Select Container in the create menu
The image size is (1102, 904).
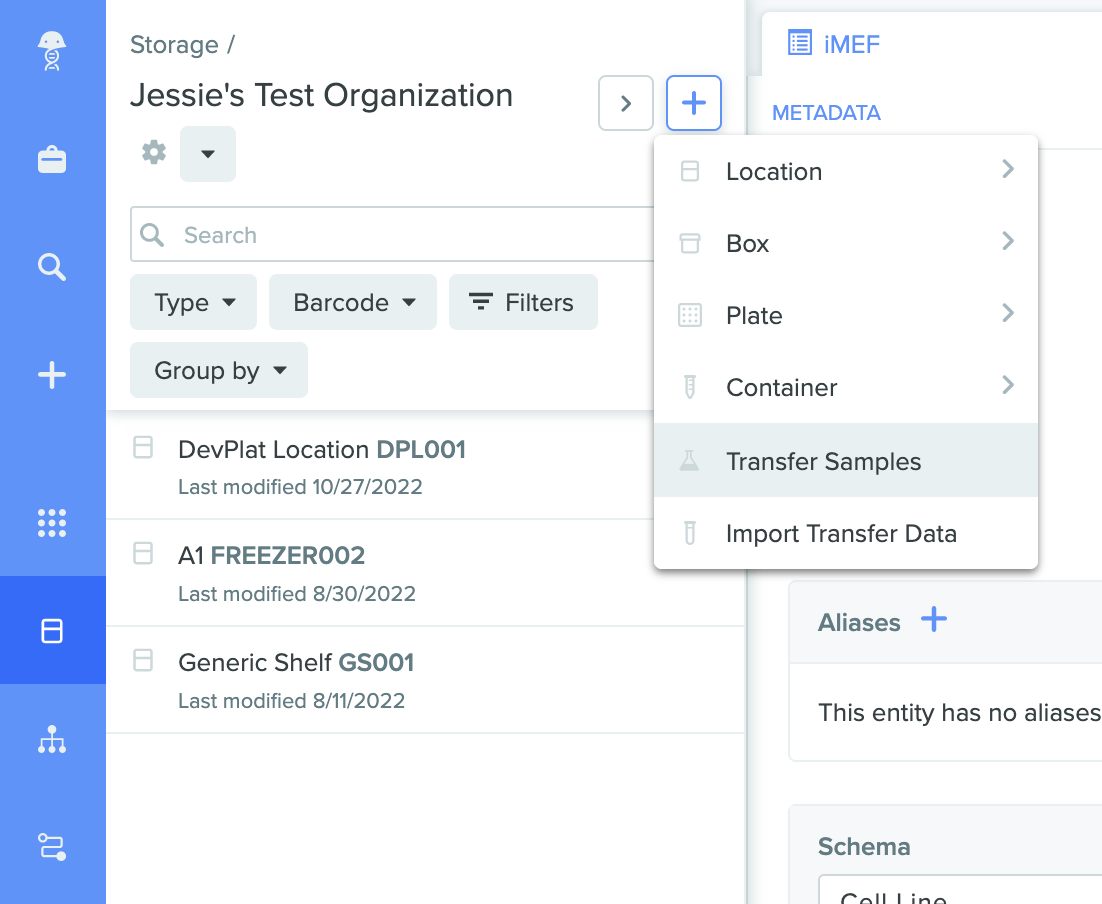click(845, 387)
